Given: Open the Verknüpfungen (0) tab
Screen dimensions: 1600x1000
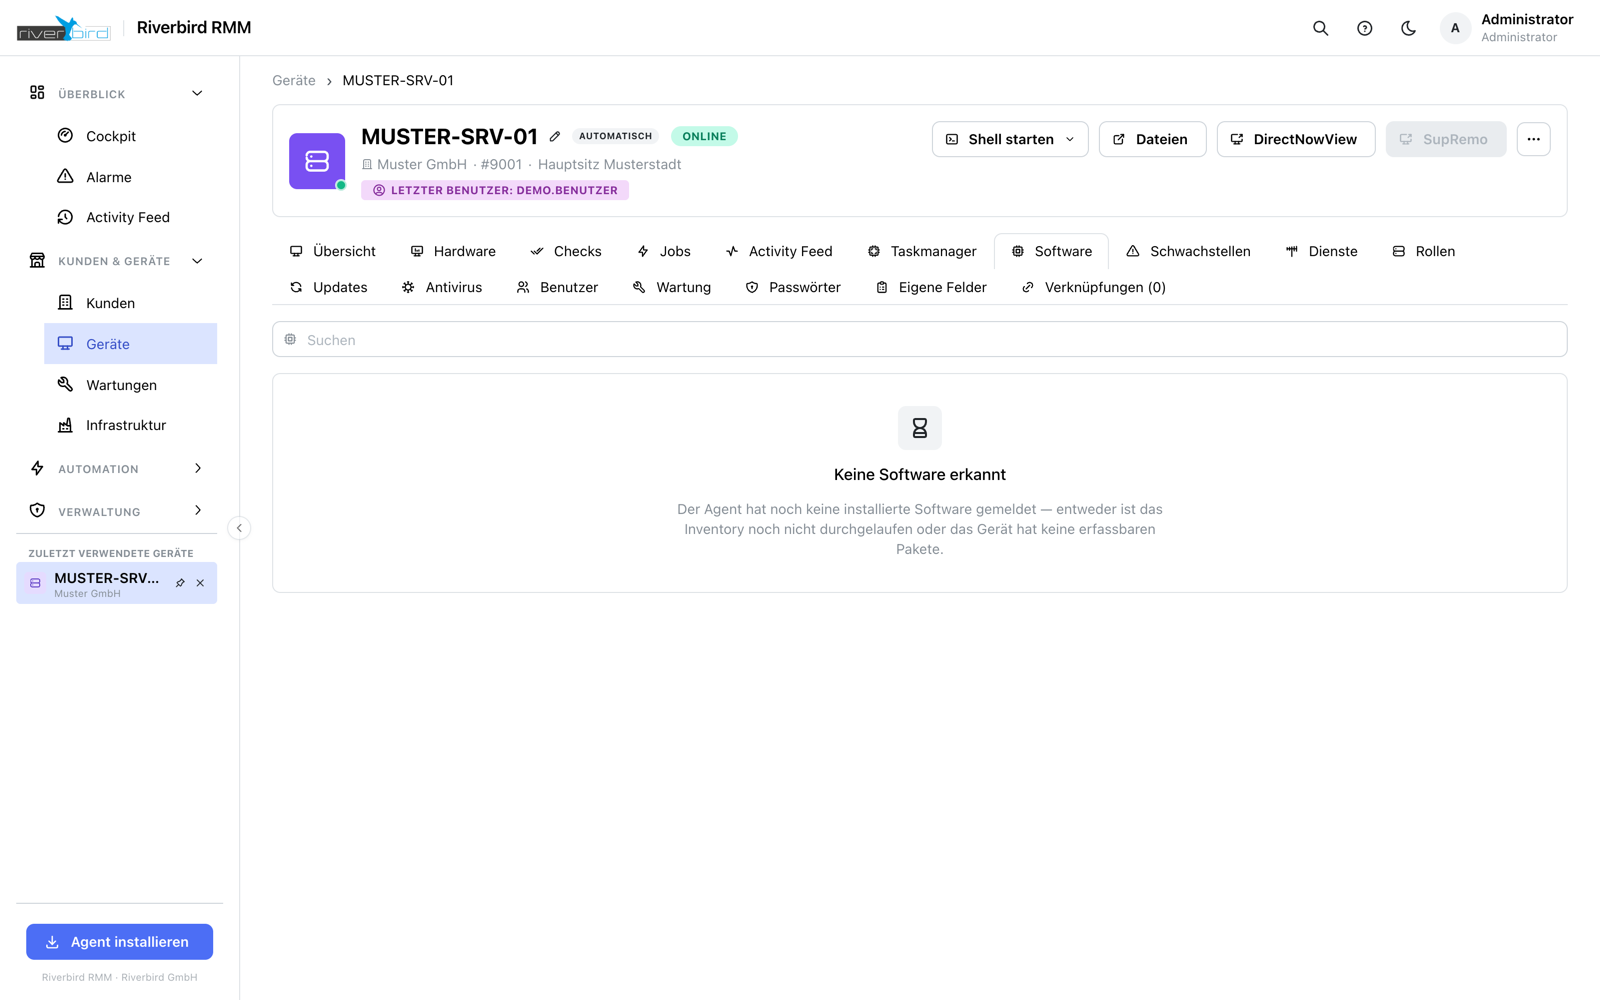Looking at the screenshot, I should (x=1093, y=287).
